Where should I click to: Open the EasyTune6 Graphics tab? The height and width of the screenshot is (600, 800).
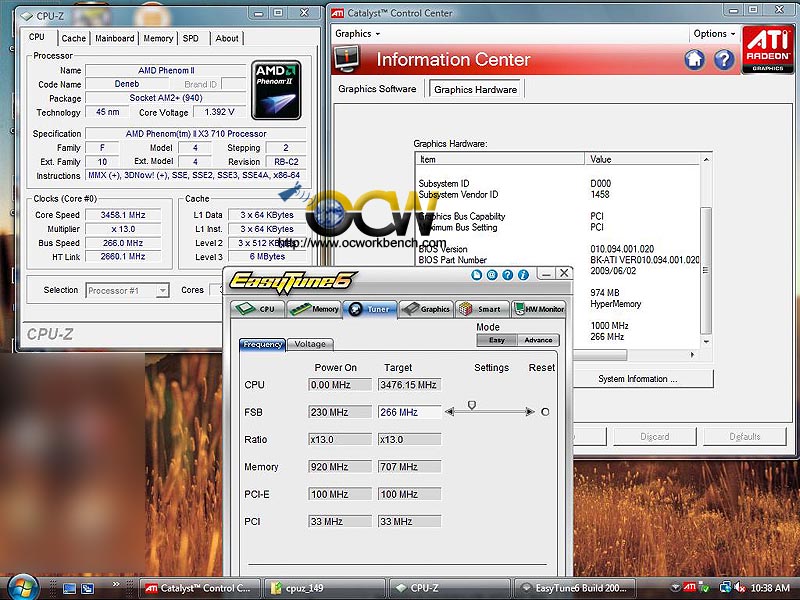[x=426, y=309]
